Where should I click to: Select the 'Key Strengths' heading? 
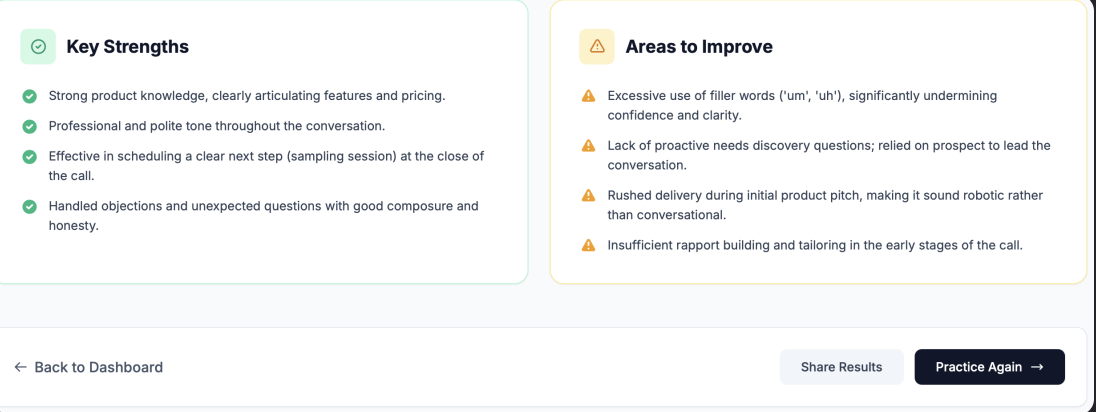127,47
